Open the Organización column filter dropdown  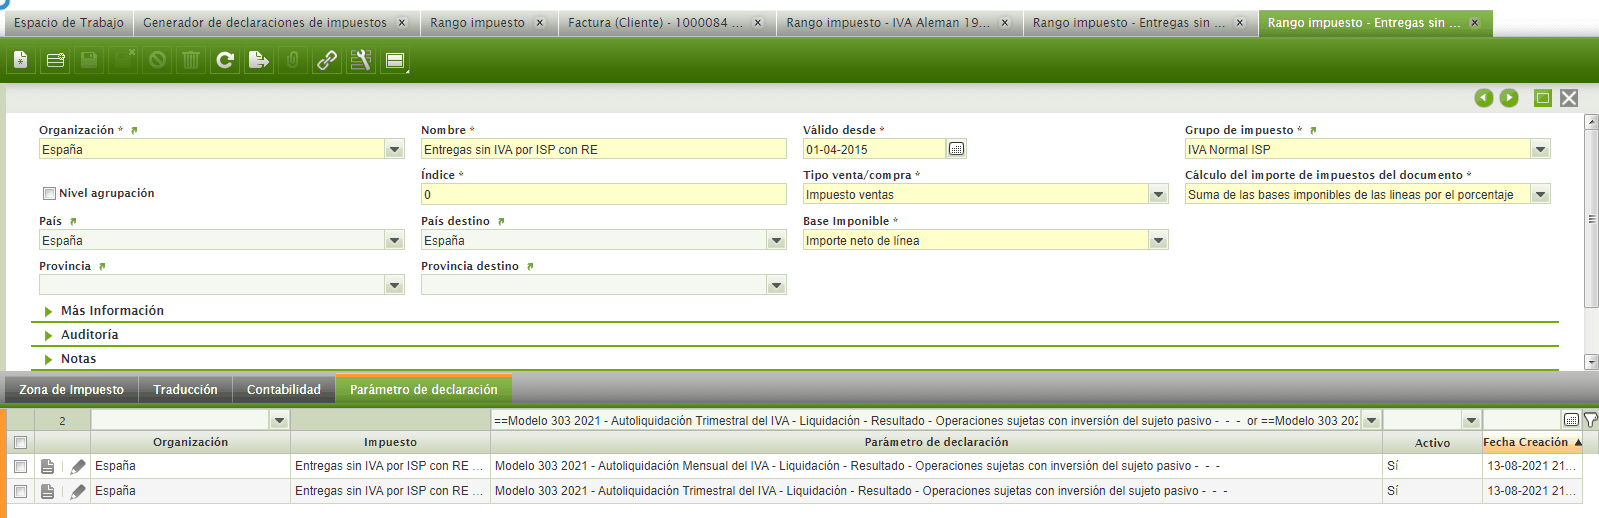click(x=279, y=420)
